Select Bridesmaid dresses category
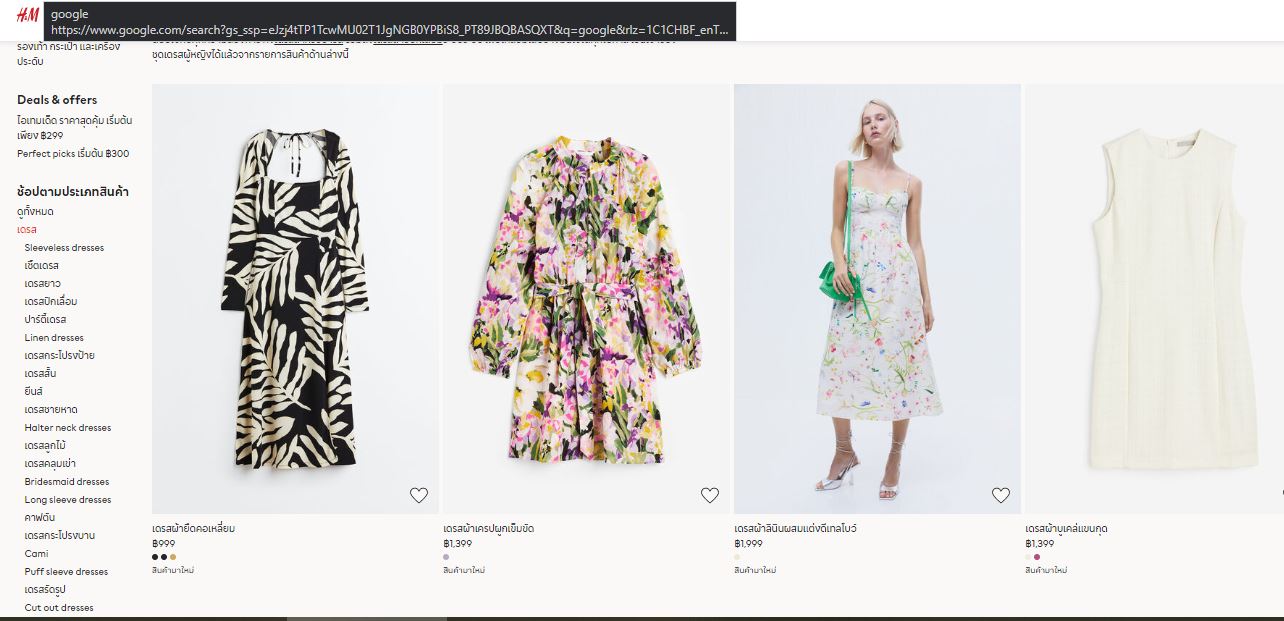This screenshot has width=1284, height=621. coord(67,482)
